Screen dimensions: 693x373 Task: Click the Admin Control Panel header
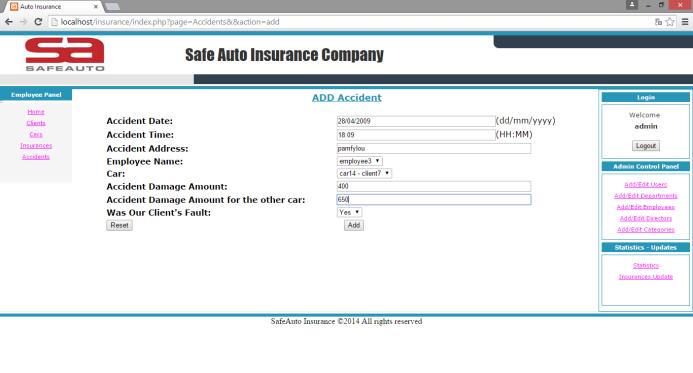coord(646,167)
